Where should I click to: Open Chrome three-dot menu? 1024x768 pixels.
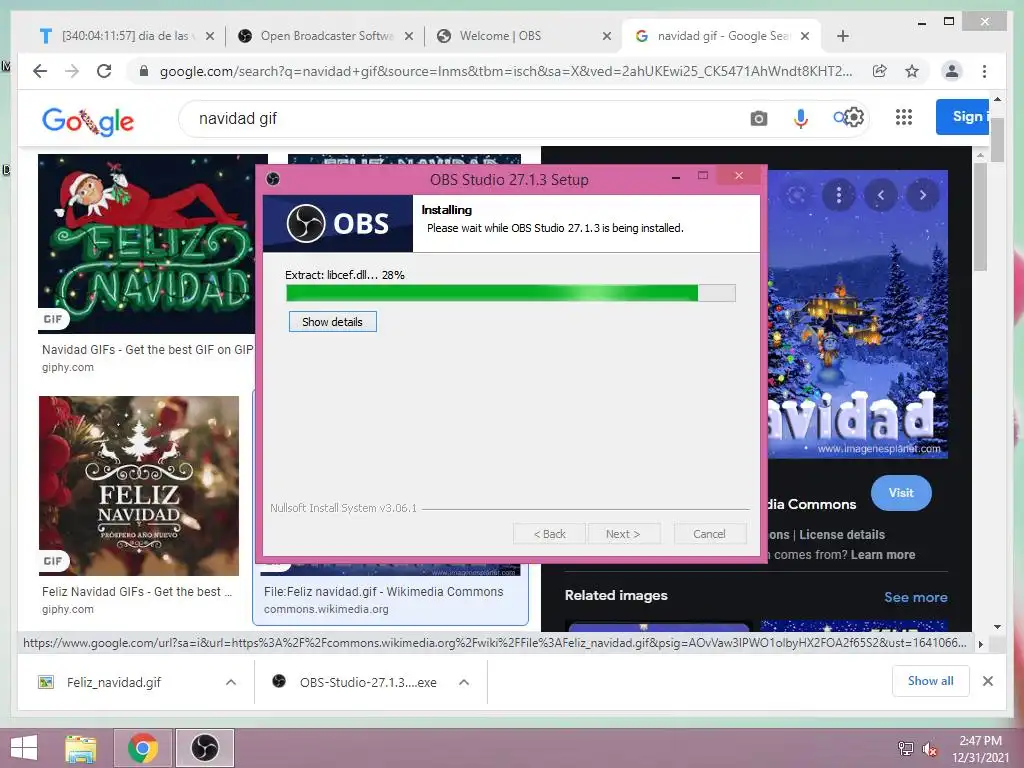[984, 71]
